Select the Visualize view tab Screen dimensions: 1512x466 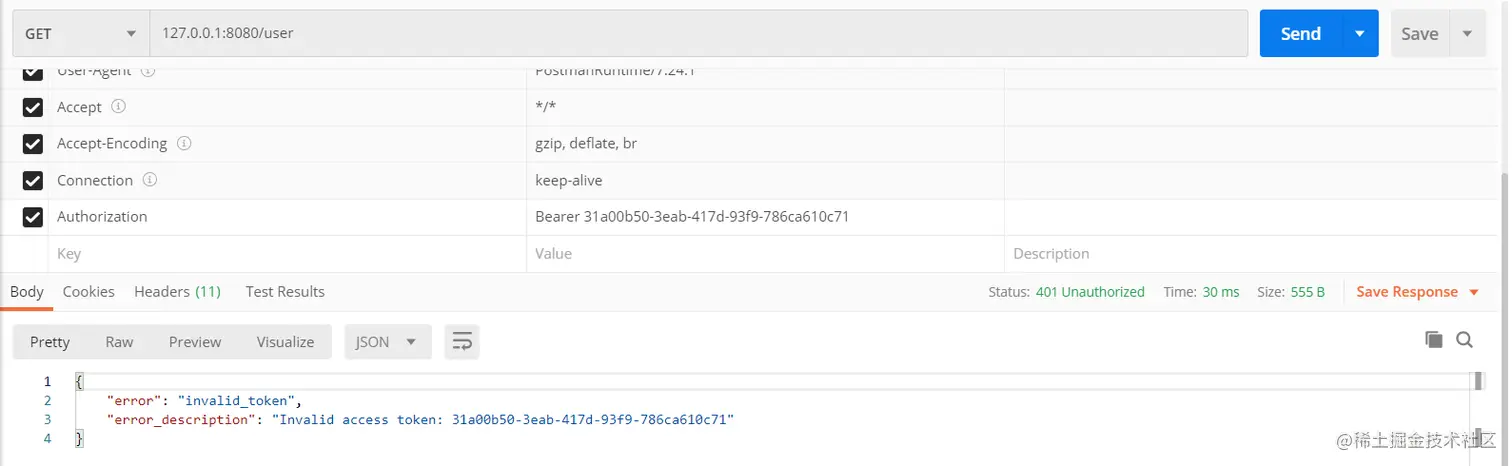click(x=285, y=342)
